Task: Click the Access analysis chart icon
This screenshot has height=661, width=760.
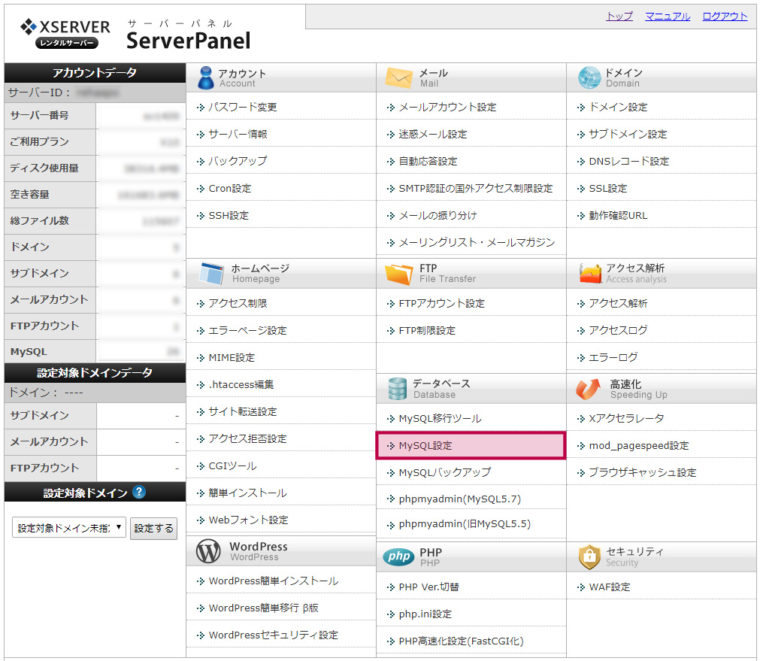Action: tap(590, 273)
